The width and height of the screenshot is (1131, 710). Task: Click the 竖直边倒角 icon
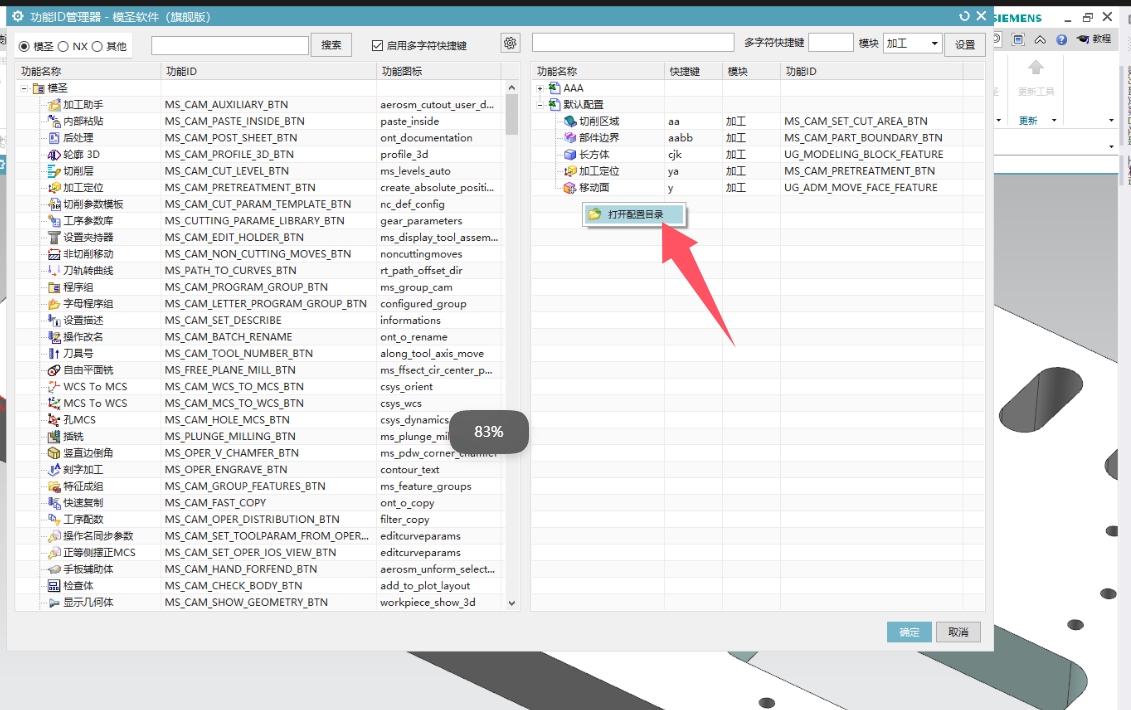click(54, 453)
